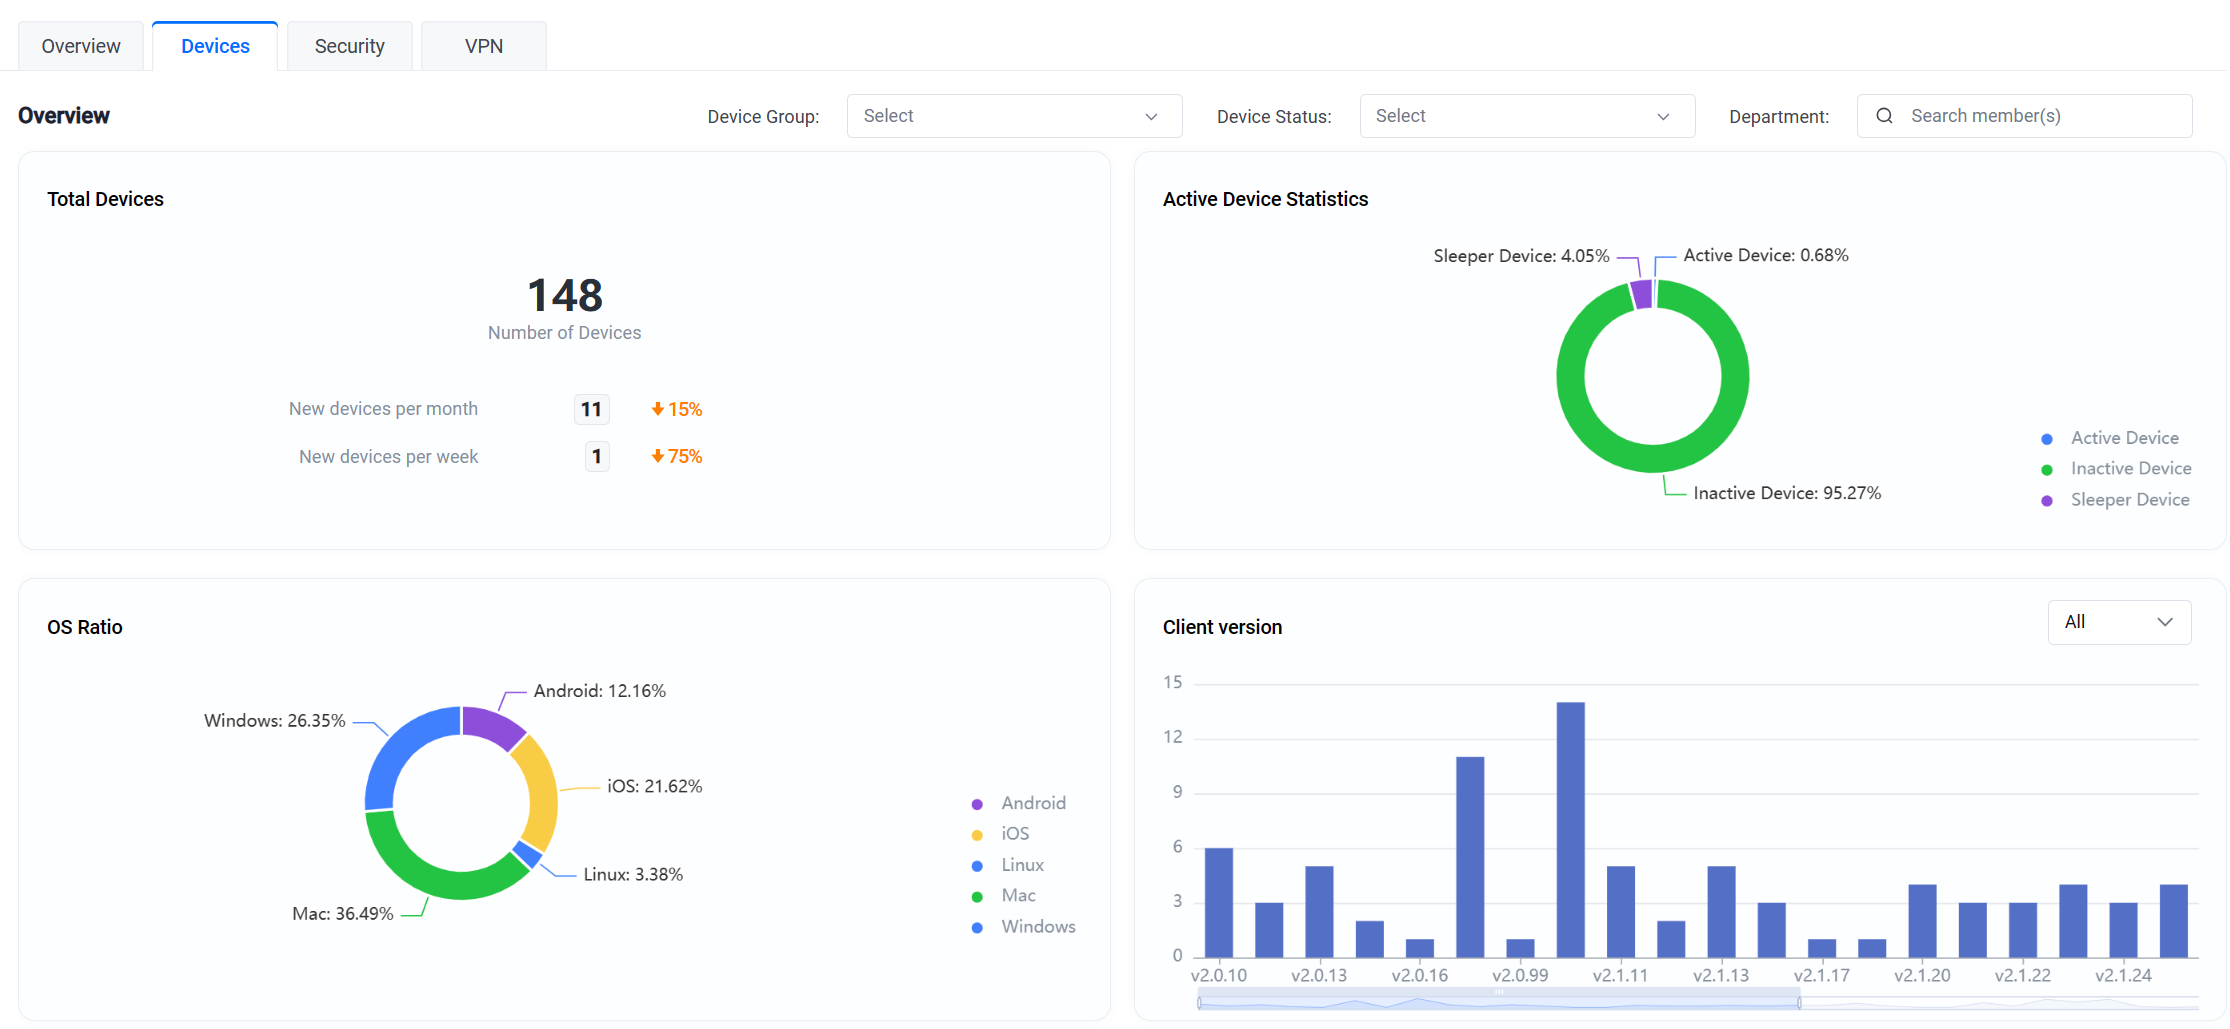The image size is (2230, 1029).
Task: Toggle the Android legend entry
Action: click(x=1019, y=803)
